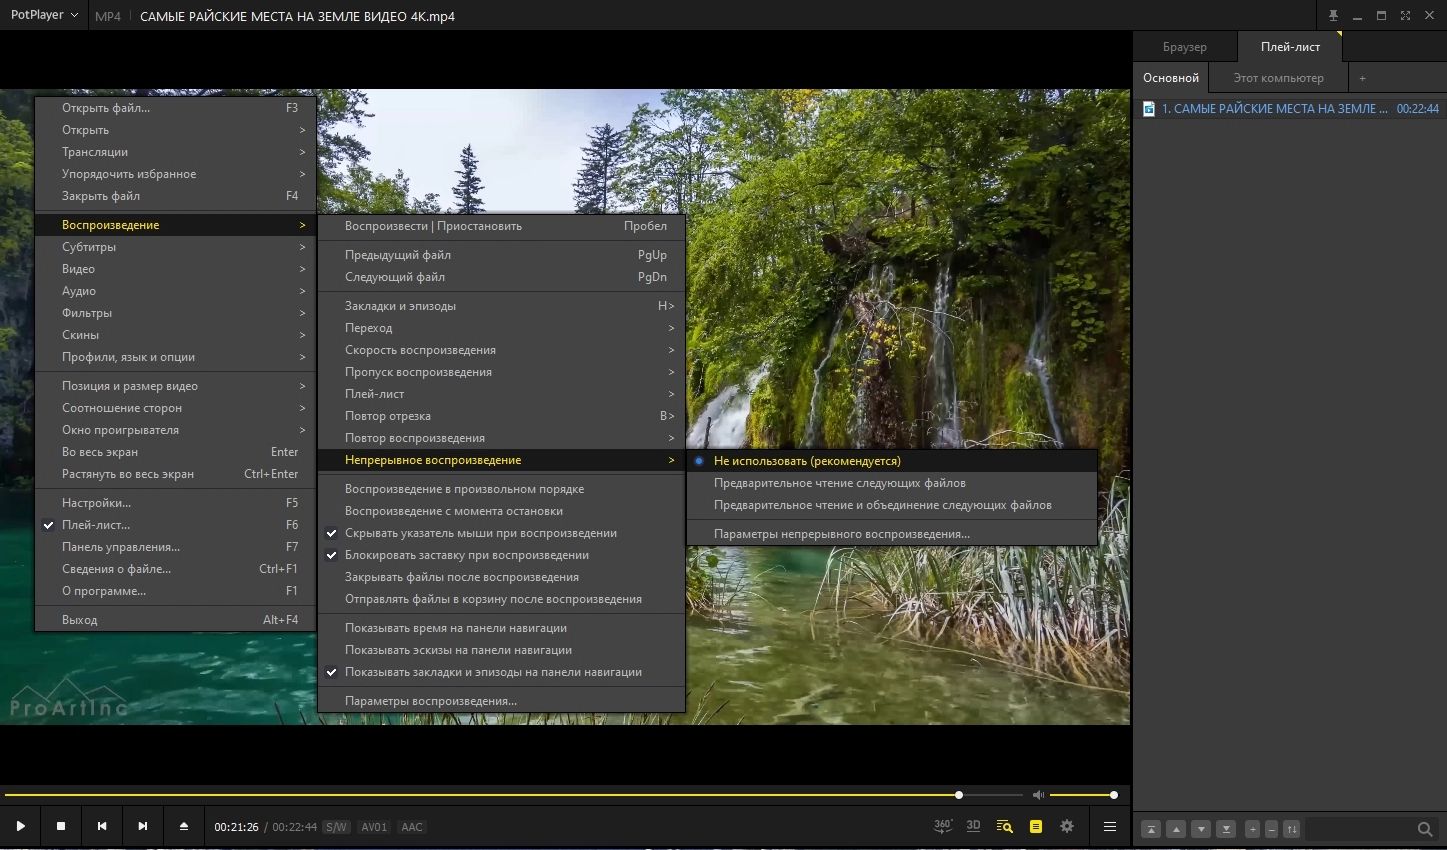Choose 'Параметры воспроизведения...' menu entry

(x=430, y=701)
